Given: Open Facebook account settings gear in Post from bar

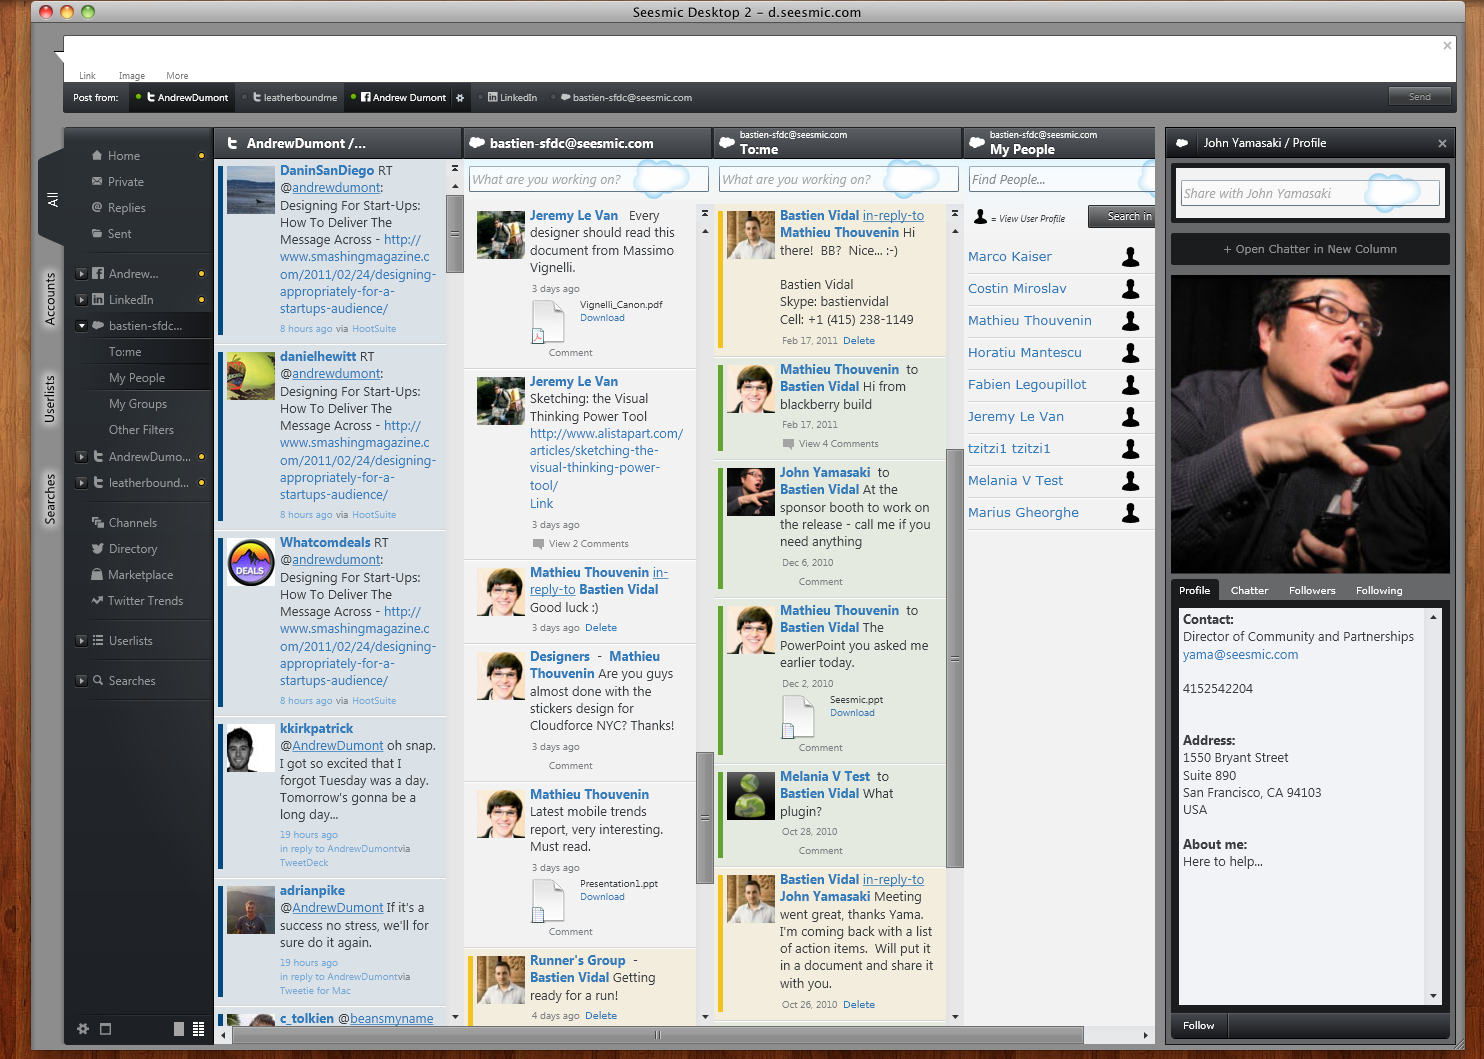Looking at the screenshot, I should [460, 98].
